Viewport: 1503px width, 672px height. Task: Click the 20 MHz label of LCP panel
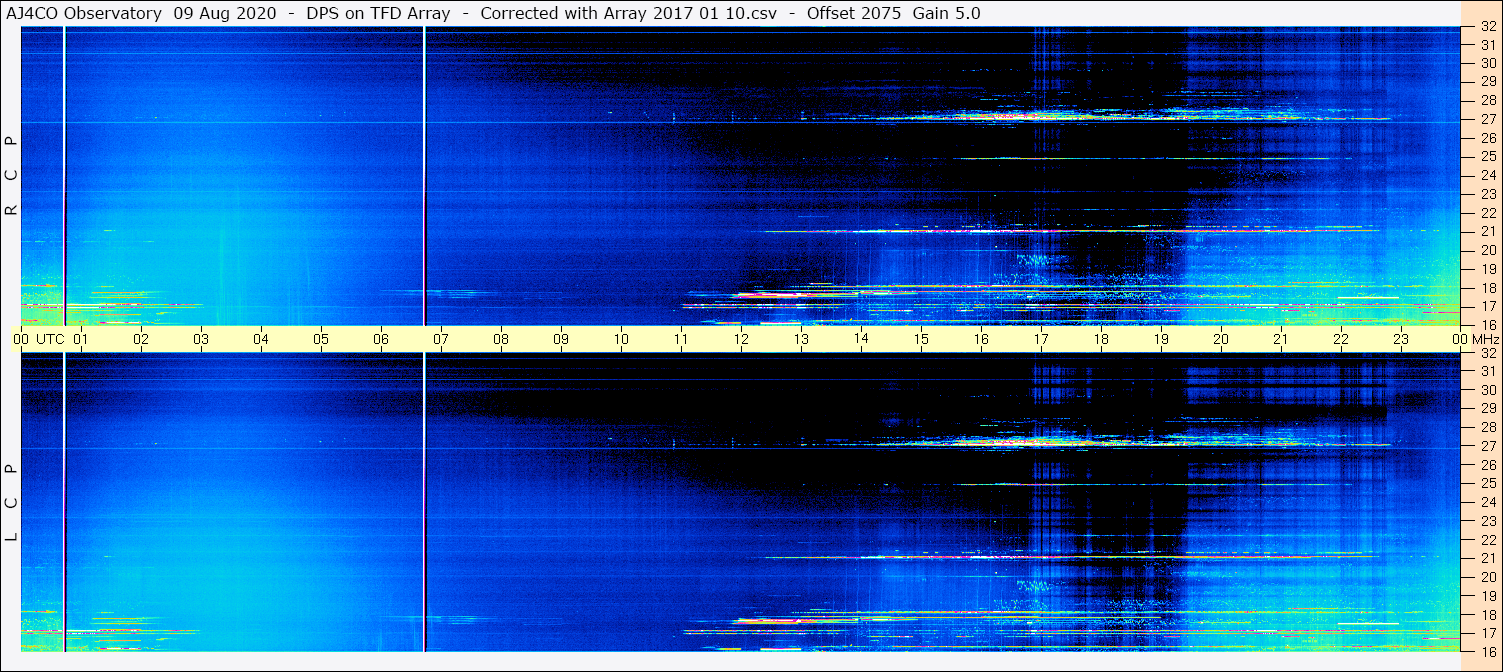tap(1488, 577)
